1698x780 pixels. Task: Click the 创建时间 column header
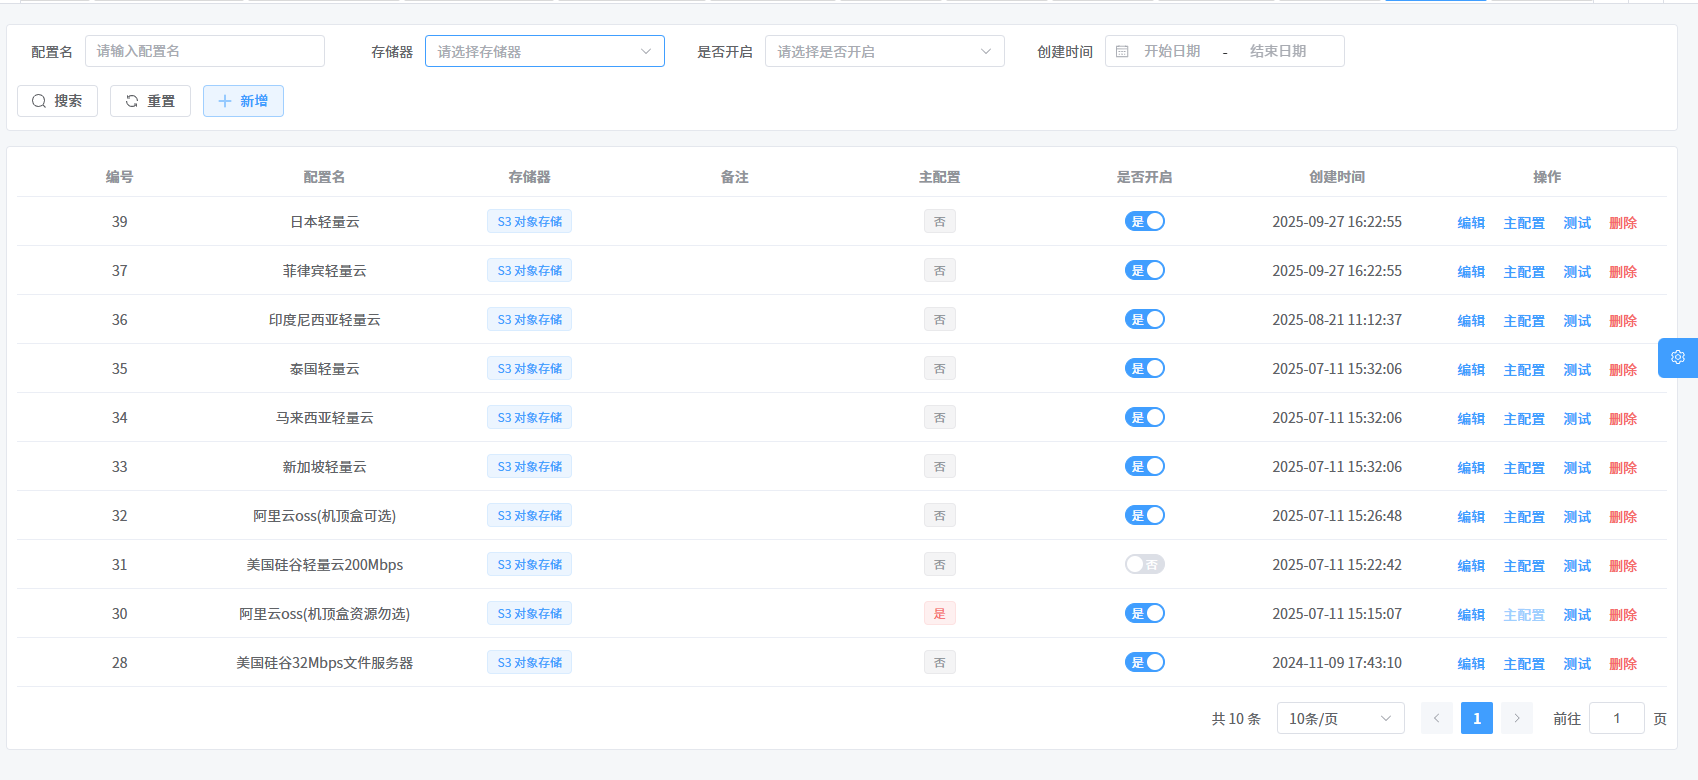1337,177
